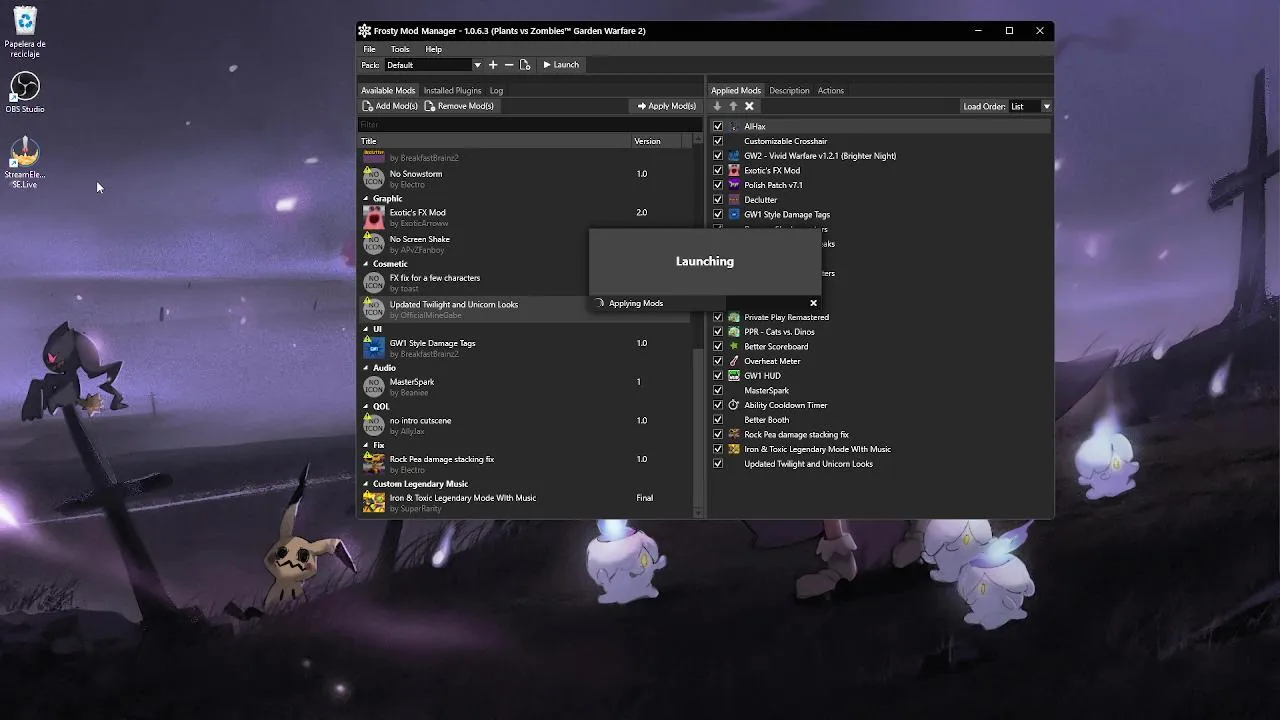Click the move mod down arrow
Screen dimensions: 1280x720
[x=717, y=106]
